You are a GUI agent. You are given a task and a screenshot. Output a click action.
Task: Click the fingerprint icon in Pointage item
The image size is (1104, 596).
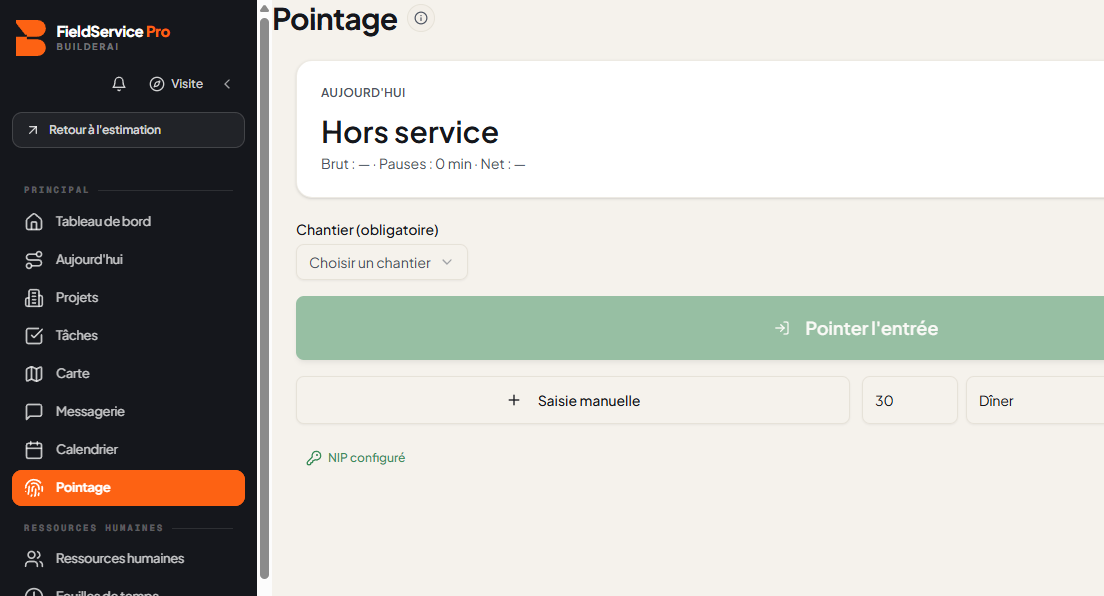34,488
